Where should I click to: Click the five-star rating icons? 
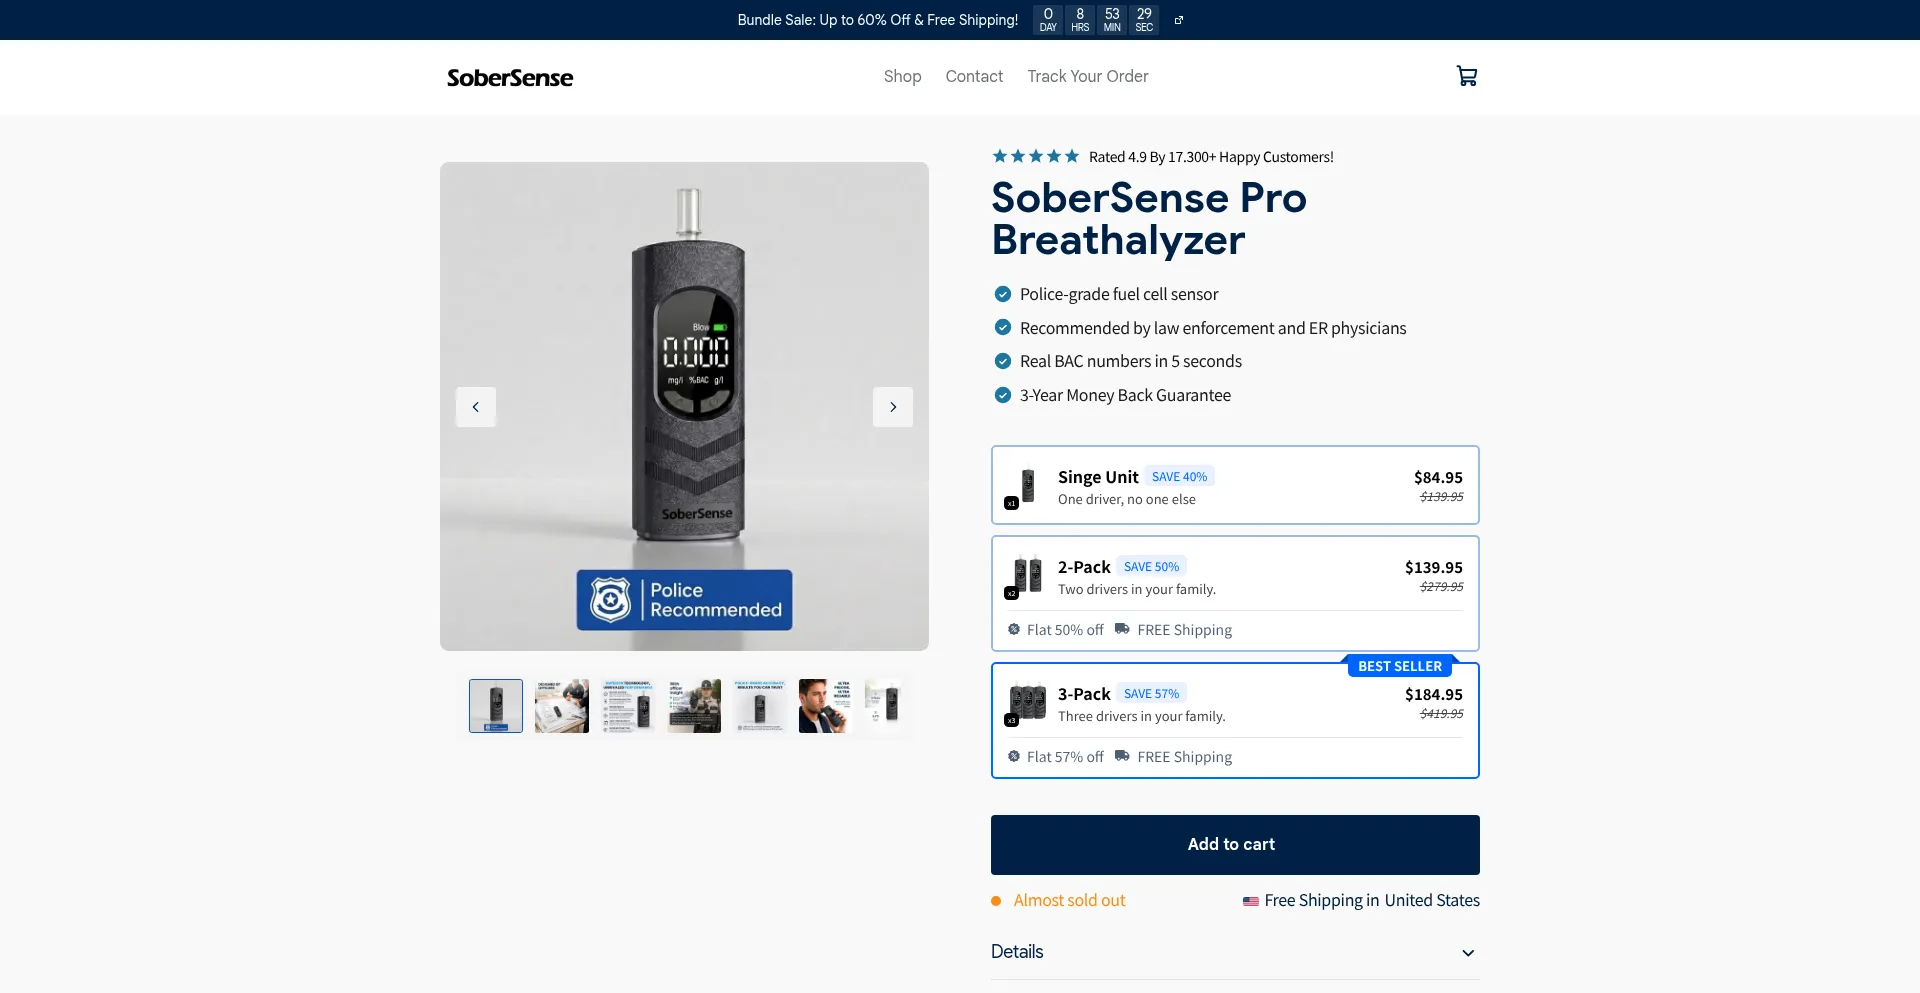(1035, 156)
